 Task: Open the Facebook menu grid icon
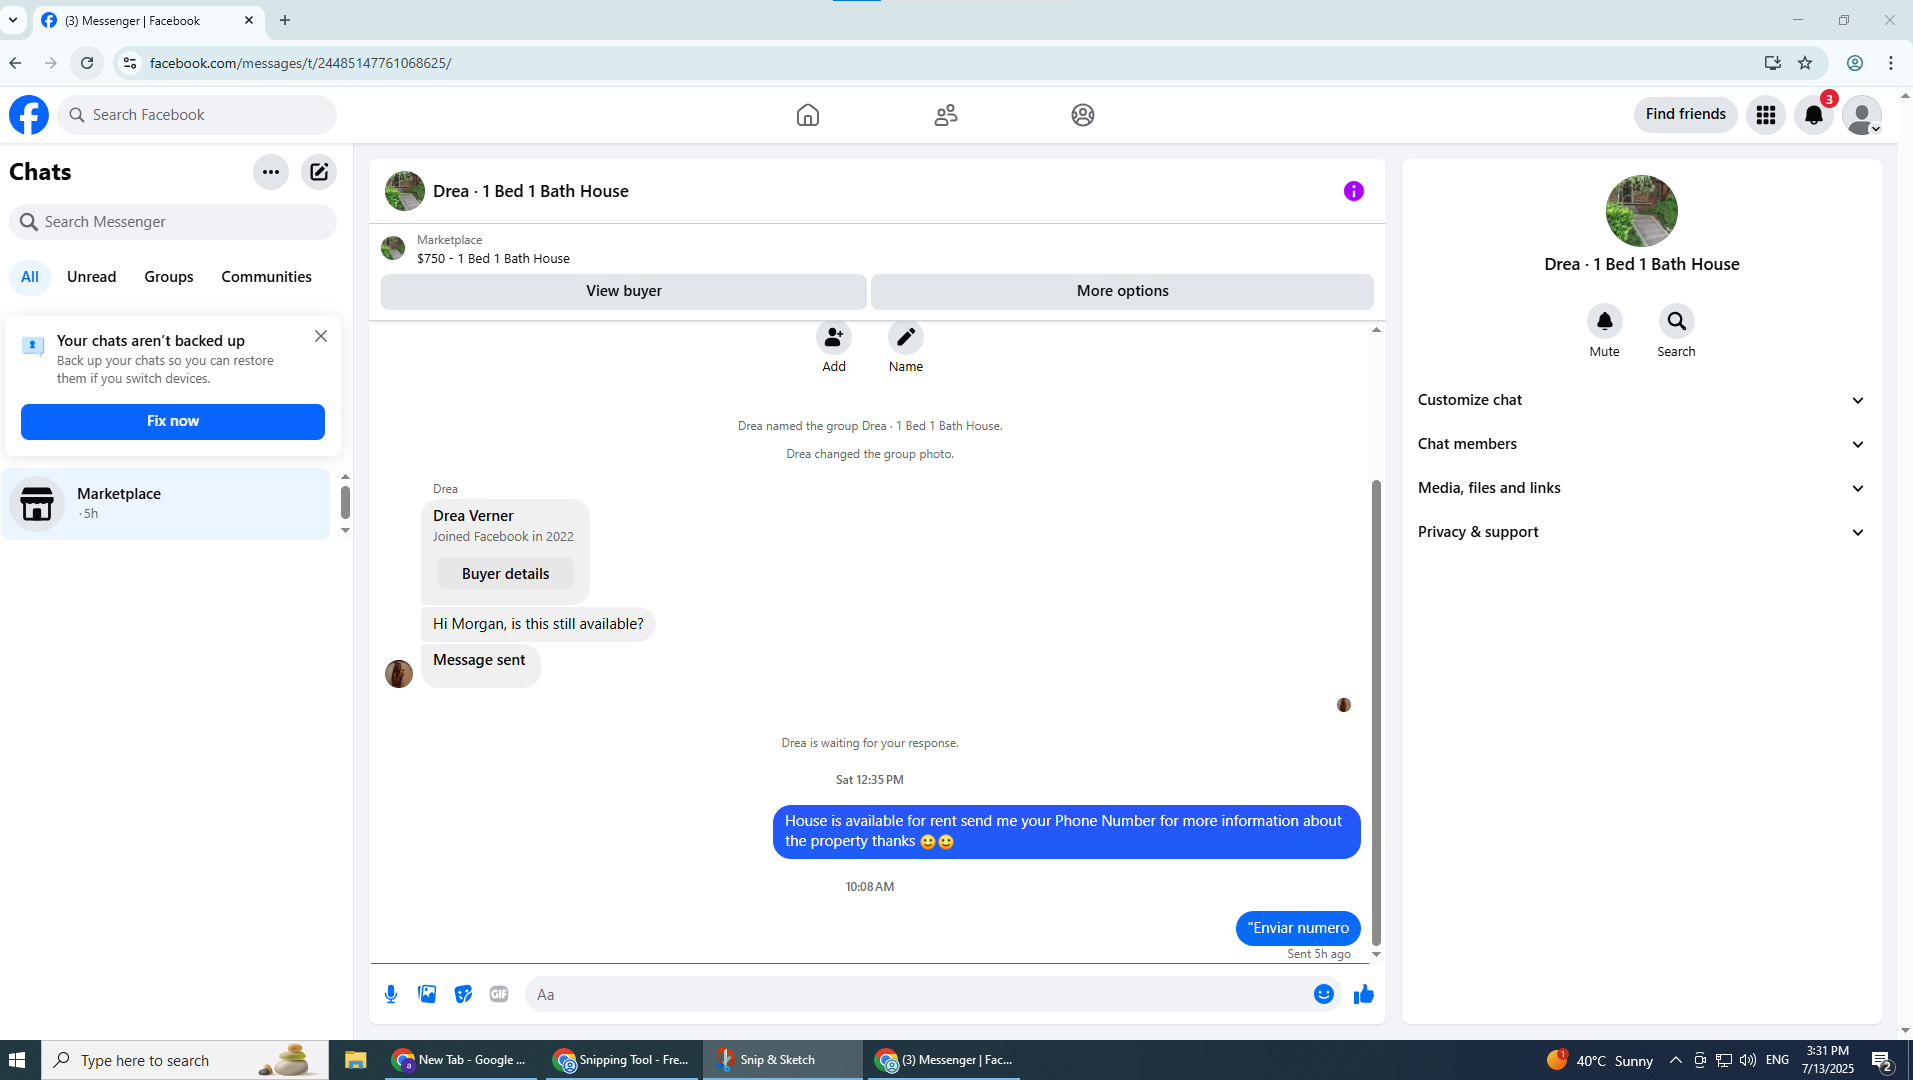click(1766, 115)
